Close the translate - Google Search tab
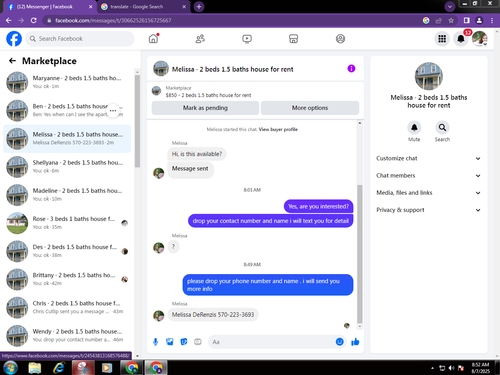 184,7
